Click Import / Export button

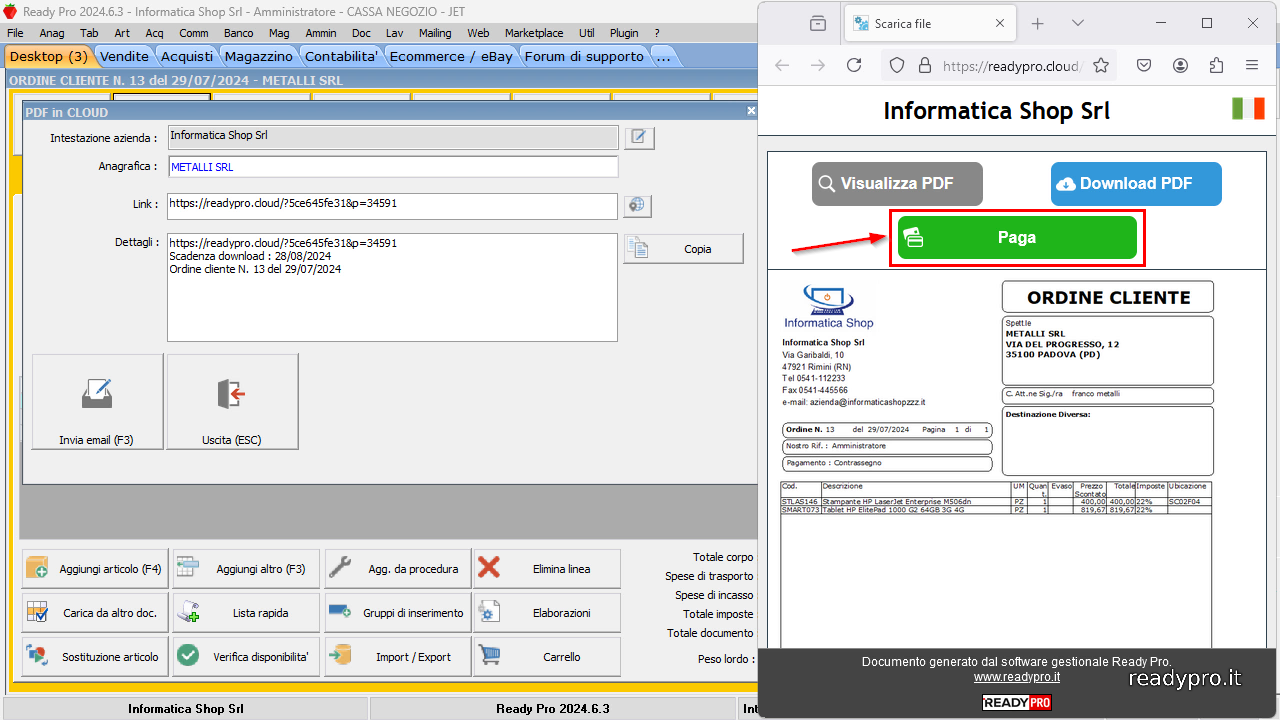pos(397,657)
